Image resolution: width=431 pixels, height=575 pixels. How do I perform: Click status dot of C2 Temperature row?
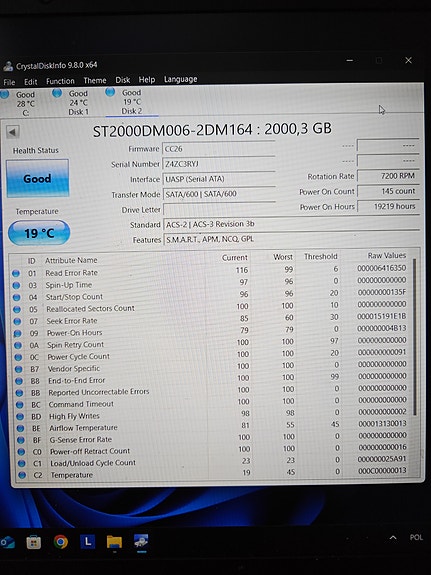click(x=22, y=475)
